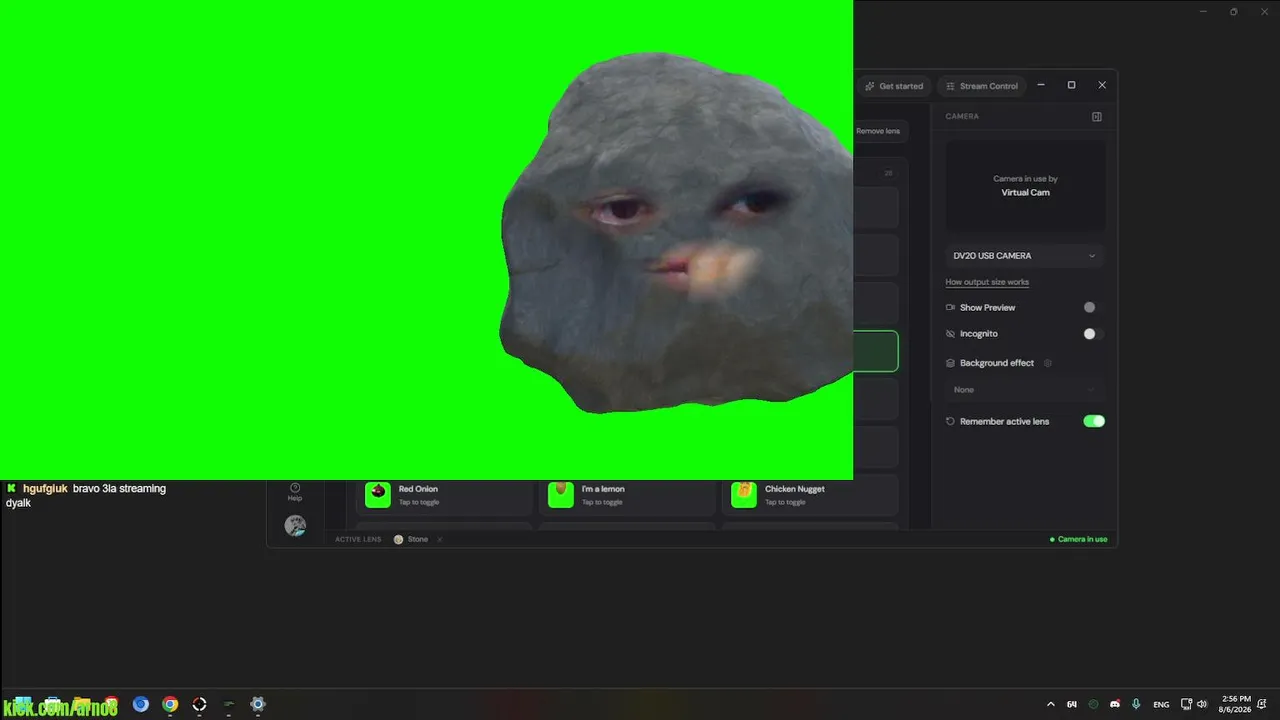Click the Get started button
The width and height of the screenshot is (1280, 720).
tap(894, 86)
